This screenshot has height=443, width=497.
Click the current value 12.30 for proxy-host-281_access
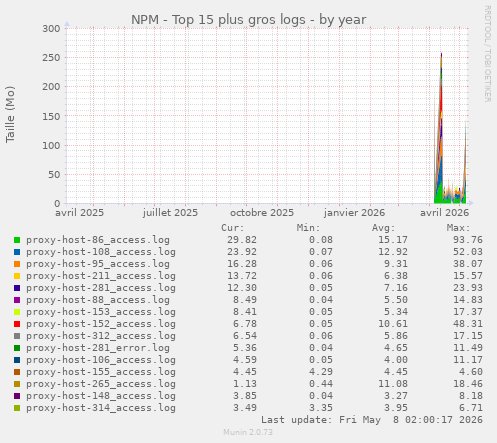coord(242,288)
